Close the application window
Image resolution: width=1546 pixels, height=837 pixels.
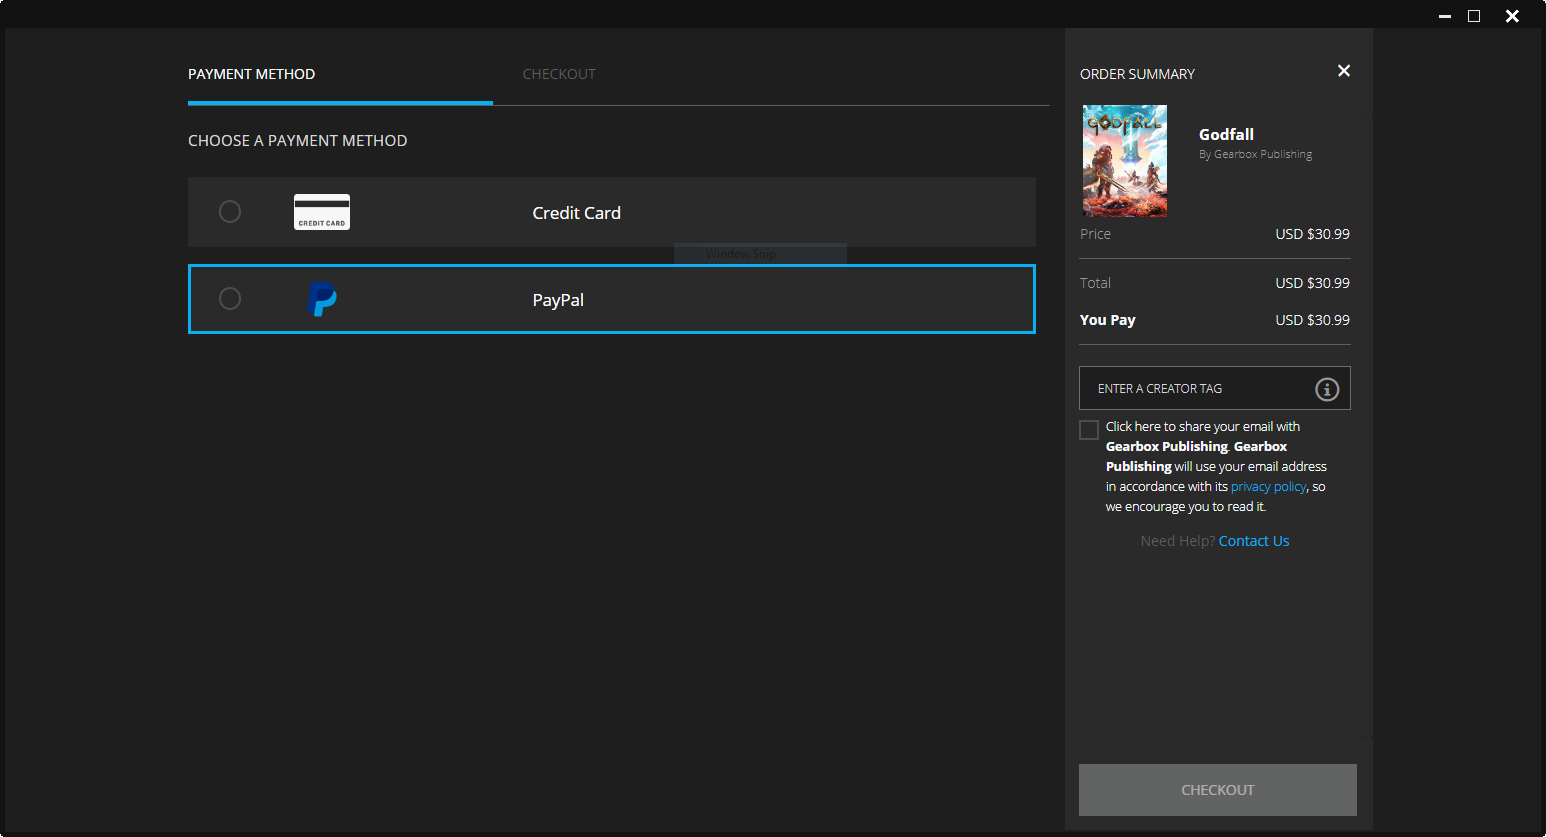pyautogui.click(x=1513, y=16)
